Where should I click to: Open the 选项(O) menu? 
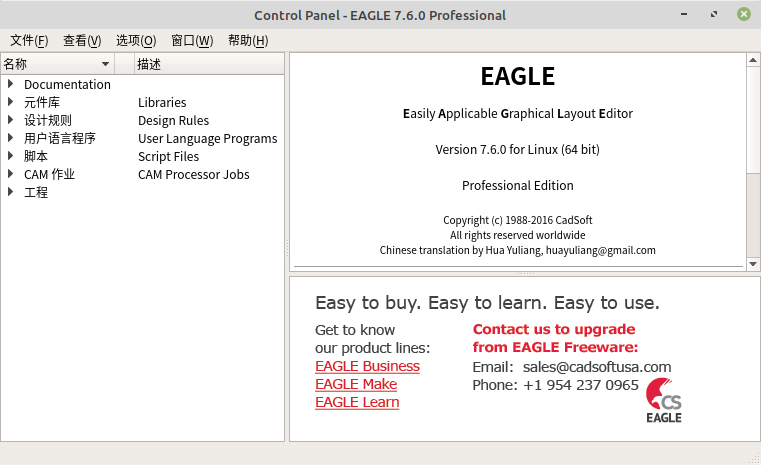pyautogui.click(x=136, y=41)
